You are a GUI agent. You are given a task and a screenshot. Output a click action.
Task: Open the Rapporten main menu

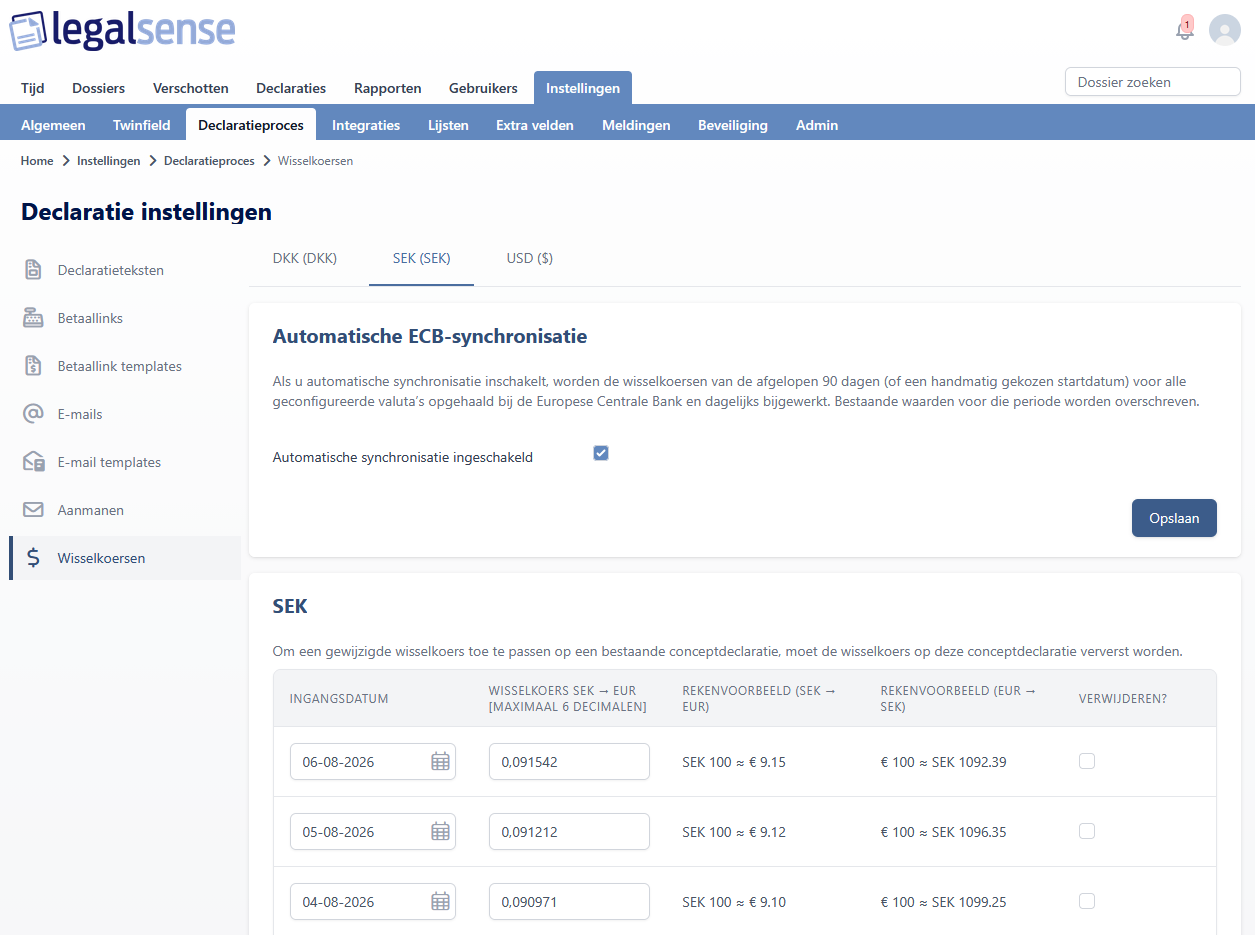tap(388, 88)
